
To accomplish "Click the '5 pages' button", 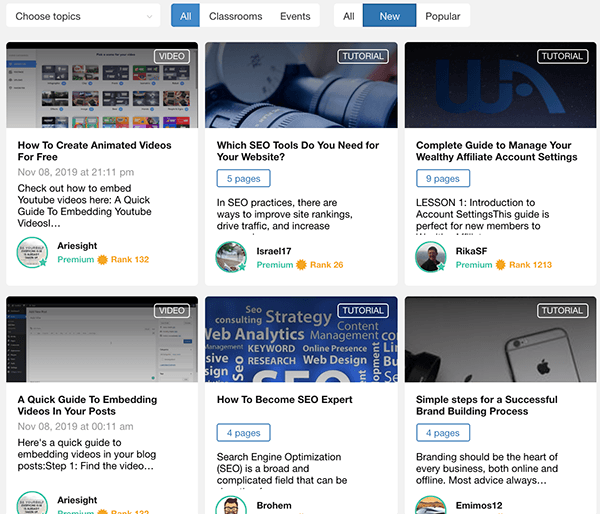I will [243, 178].
